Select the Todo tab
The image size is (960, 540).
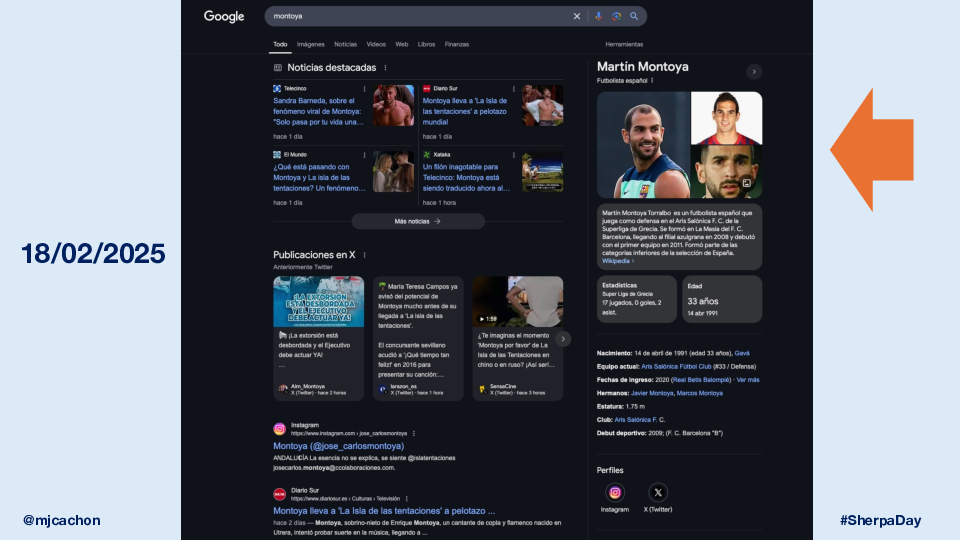click(280, 44)
